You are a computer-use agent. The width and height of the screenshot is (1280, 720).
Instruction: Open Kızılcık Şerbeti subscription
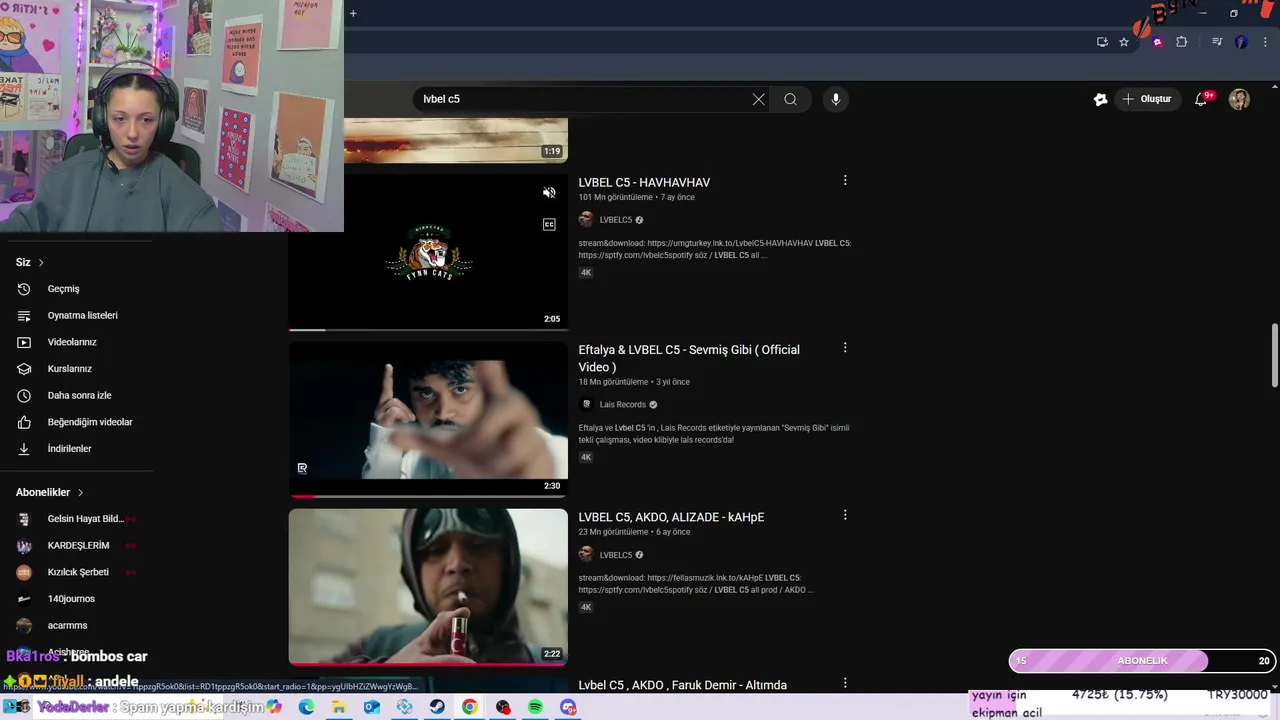[x=77, y=572]
